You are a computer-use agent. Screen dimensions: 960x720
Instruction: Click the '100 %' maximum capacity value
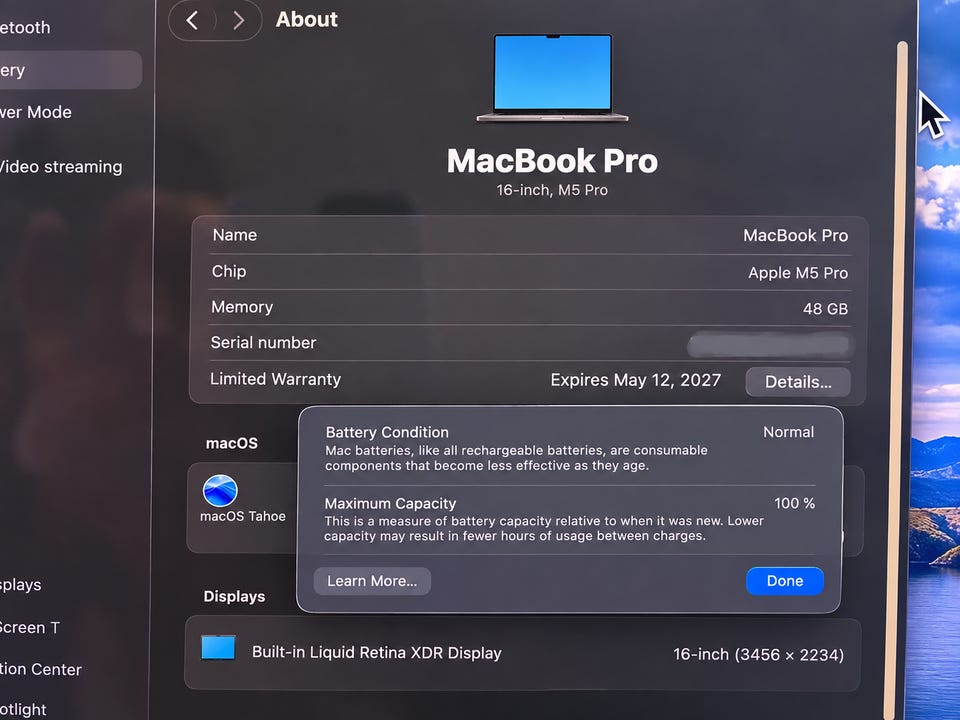pyautogui.click(x=795, y=503)
